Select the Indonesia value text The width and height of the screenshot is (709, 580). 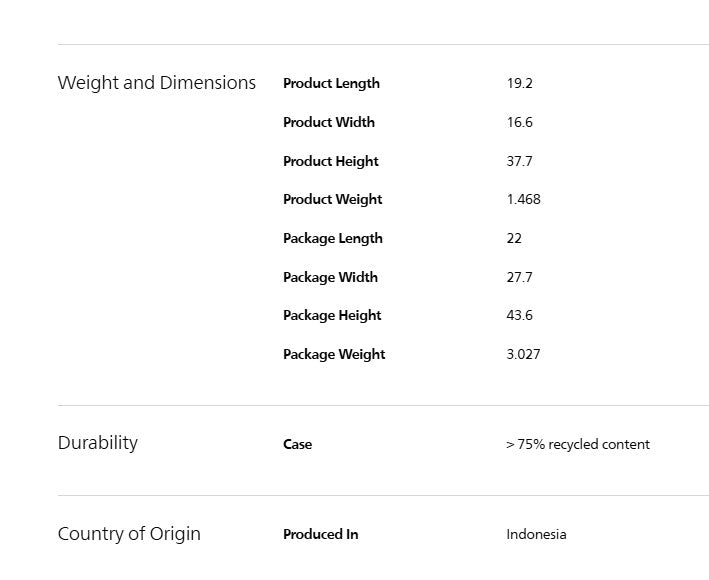click(x=536, y=534)
